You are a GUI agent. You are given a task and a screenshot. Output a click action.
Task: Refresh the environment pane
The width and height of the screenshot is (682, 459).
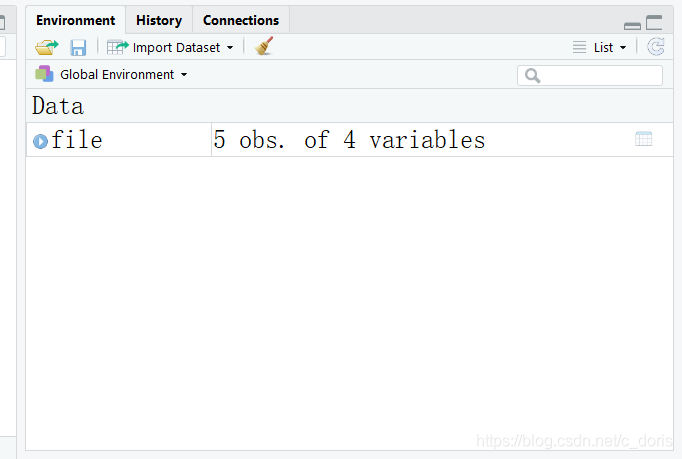[656, 47]
